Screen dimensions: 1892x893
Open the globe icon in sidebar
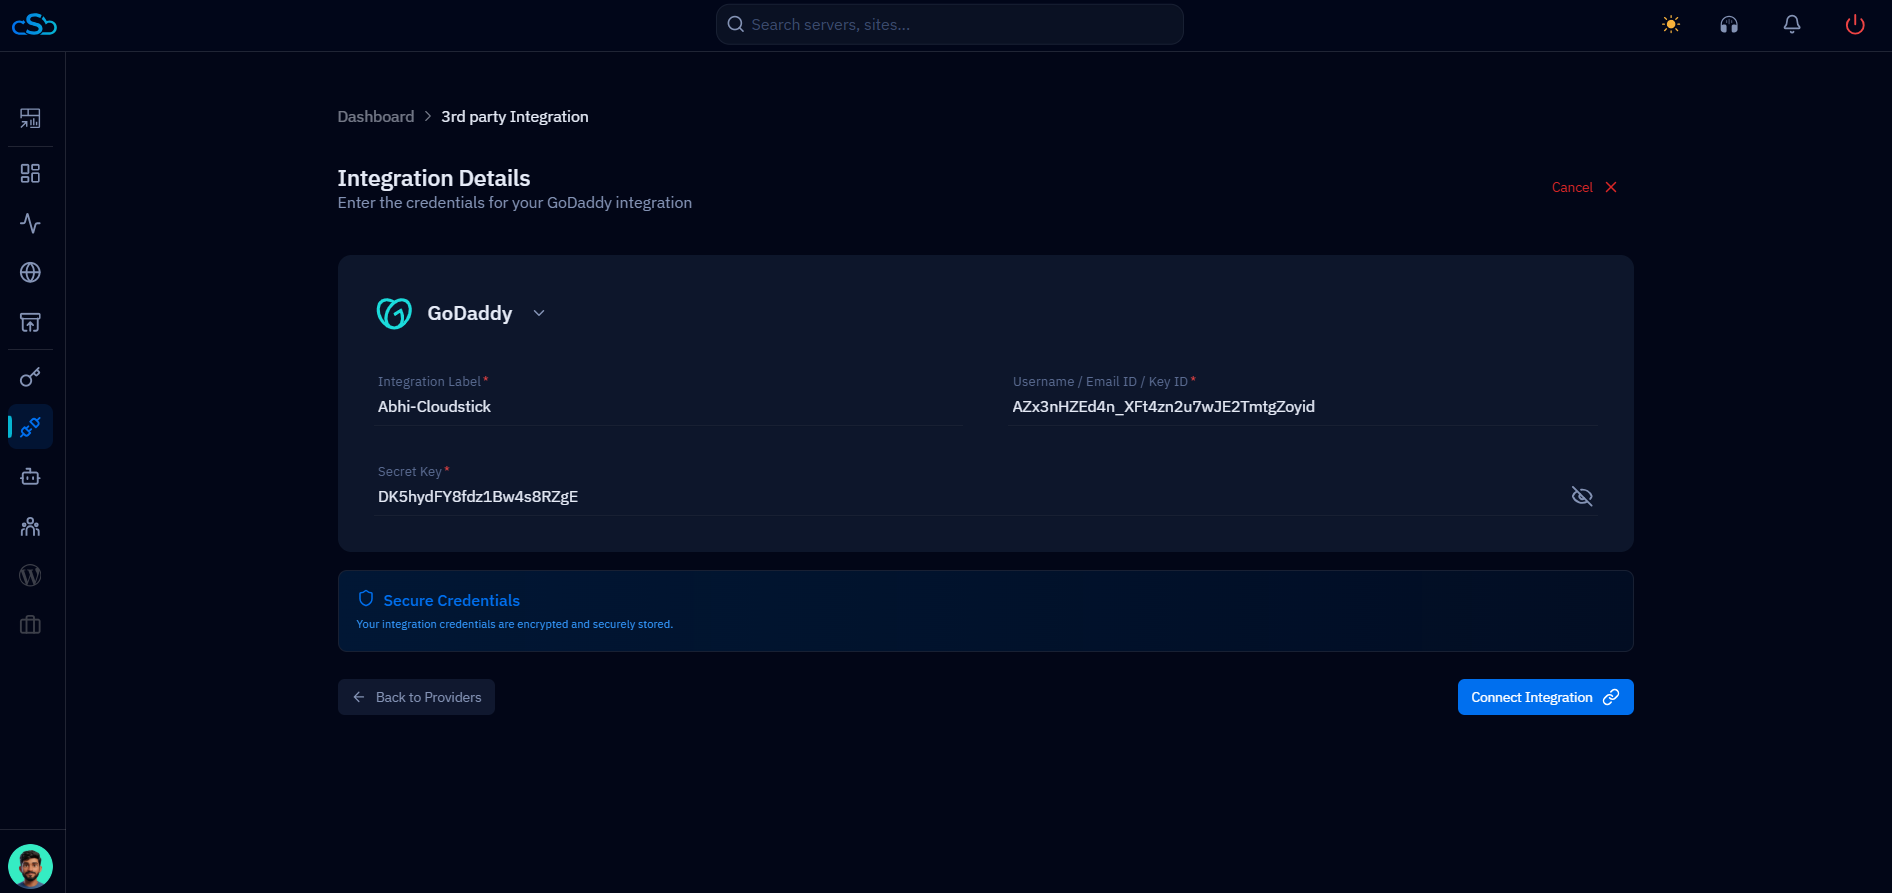tap(31, 272)
